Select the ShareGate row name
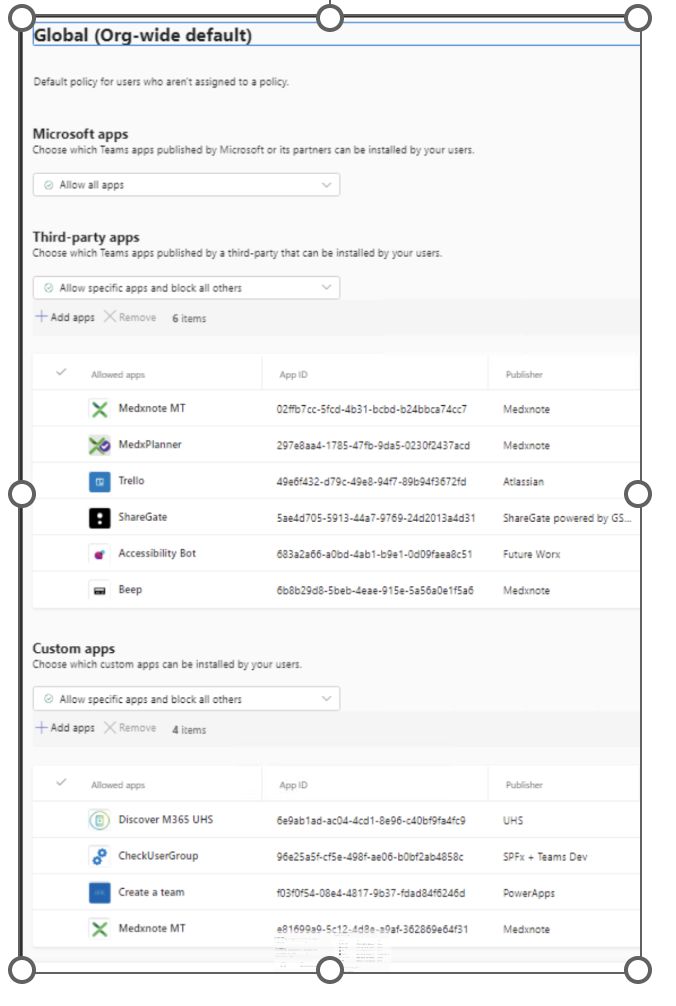 (x=142, y=517)
